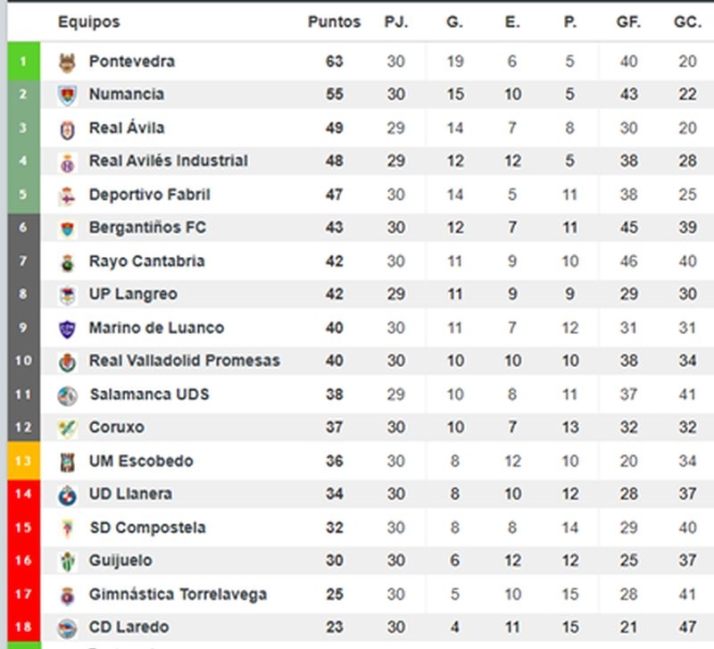The image size is (714, 649).
Task: Click the CD Laredo team badge
Action: 67,628
